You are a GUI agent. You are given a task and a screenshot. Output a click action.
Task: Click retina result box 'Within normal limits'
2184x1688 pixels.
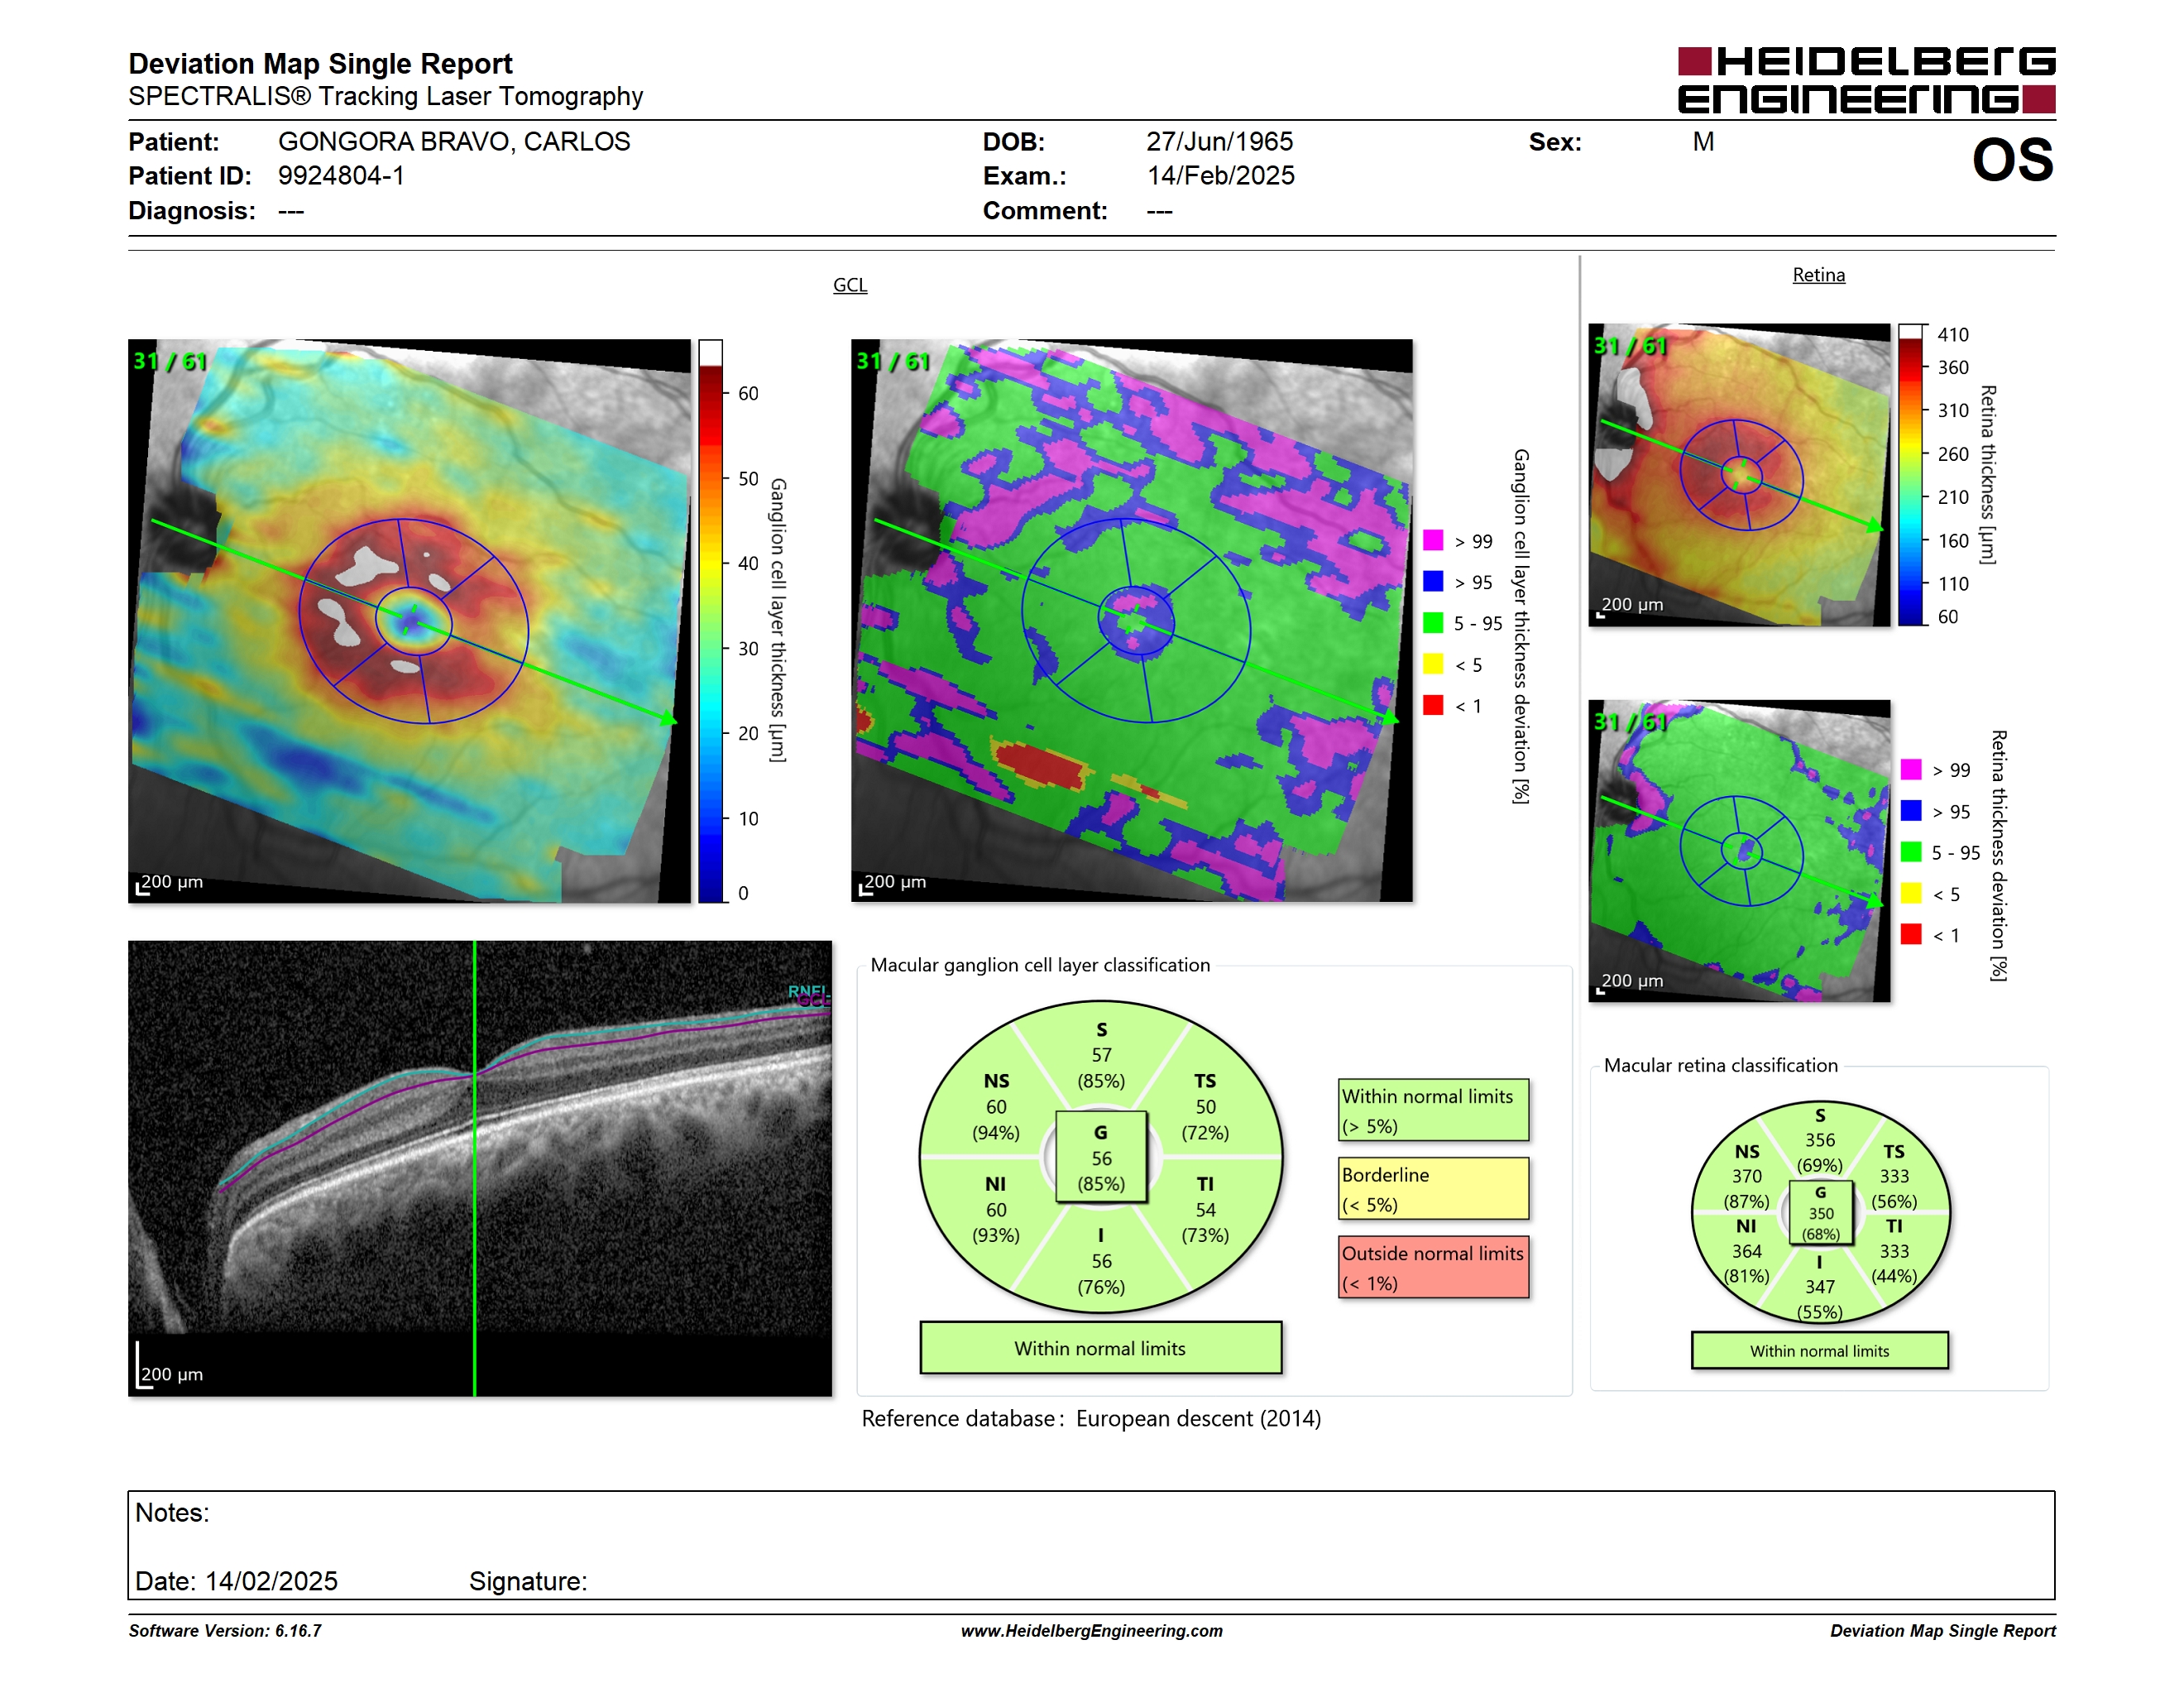point(1819,1350)
